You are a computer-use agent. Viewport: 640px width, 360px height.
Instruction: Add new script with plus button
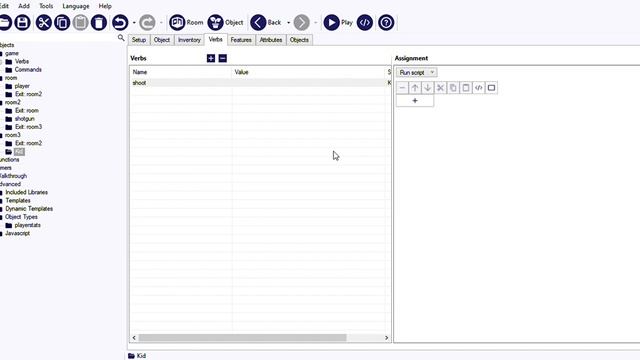point(415,101)
